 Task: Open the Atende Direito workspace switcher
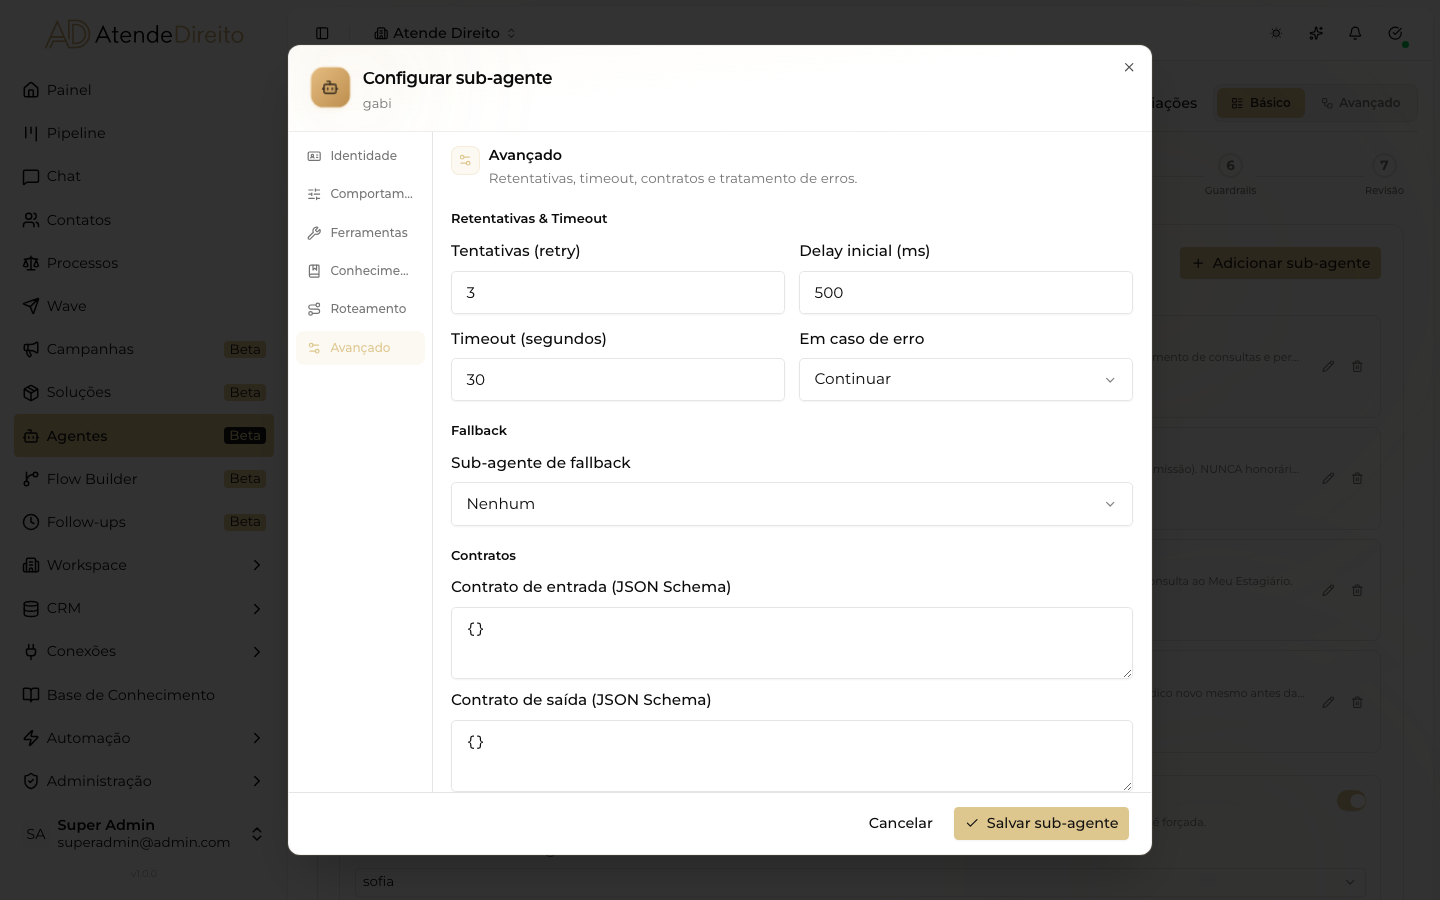pos(445,33)
